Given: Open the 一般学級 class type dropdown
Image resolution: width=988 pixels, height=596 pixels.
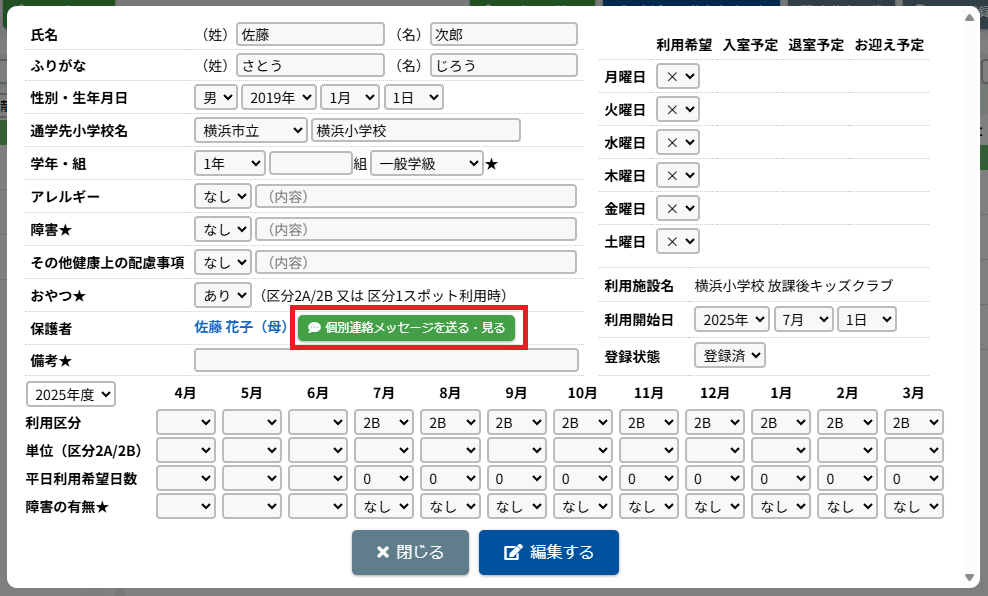Looking at the screenshot, I should click(426, 164).
